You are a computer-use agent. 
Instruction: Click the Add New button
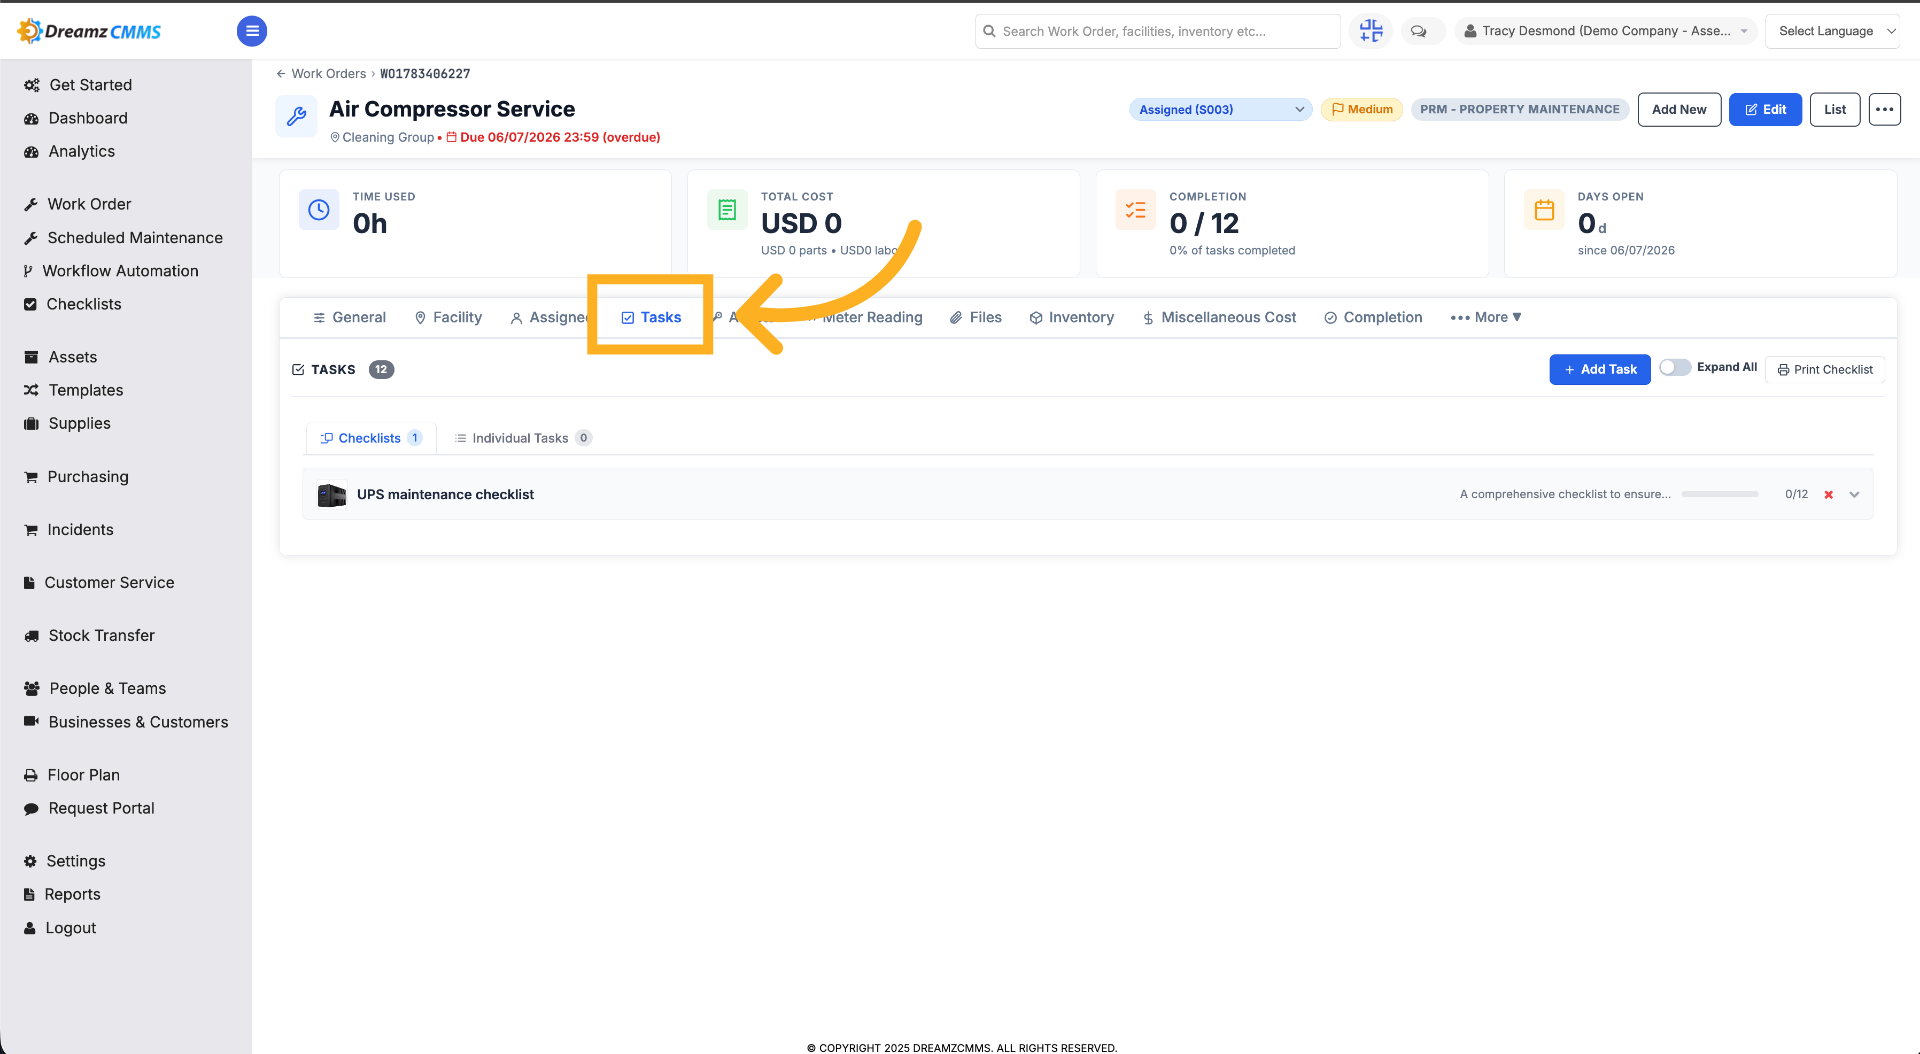pos(1679,109)
